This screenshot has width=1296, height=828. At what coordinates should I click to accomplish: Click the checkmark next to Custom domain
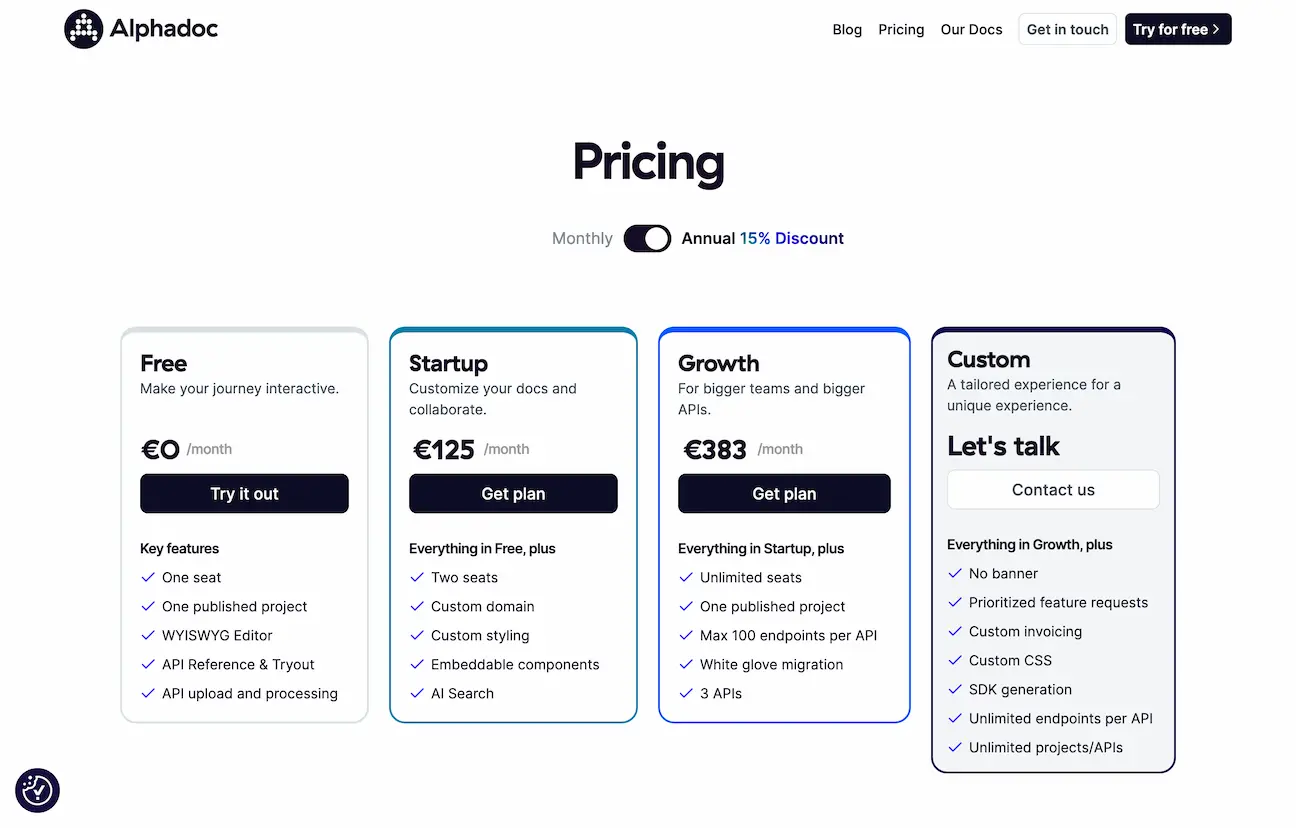[417, 606]
